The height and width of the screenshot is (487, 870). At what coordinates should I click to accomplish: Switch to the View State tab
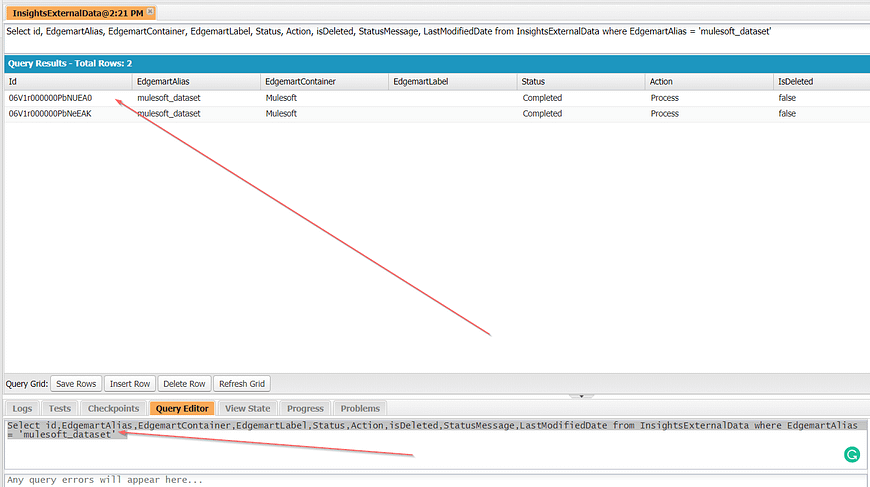point(247,408)
